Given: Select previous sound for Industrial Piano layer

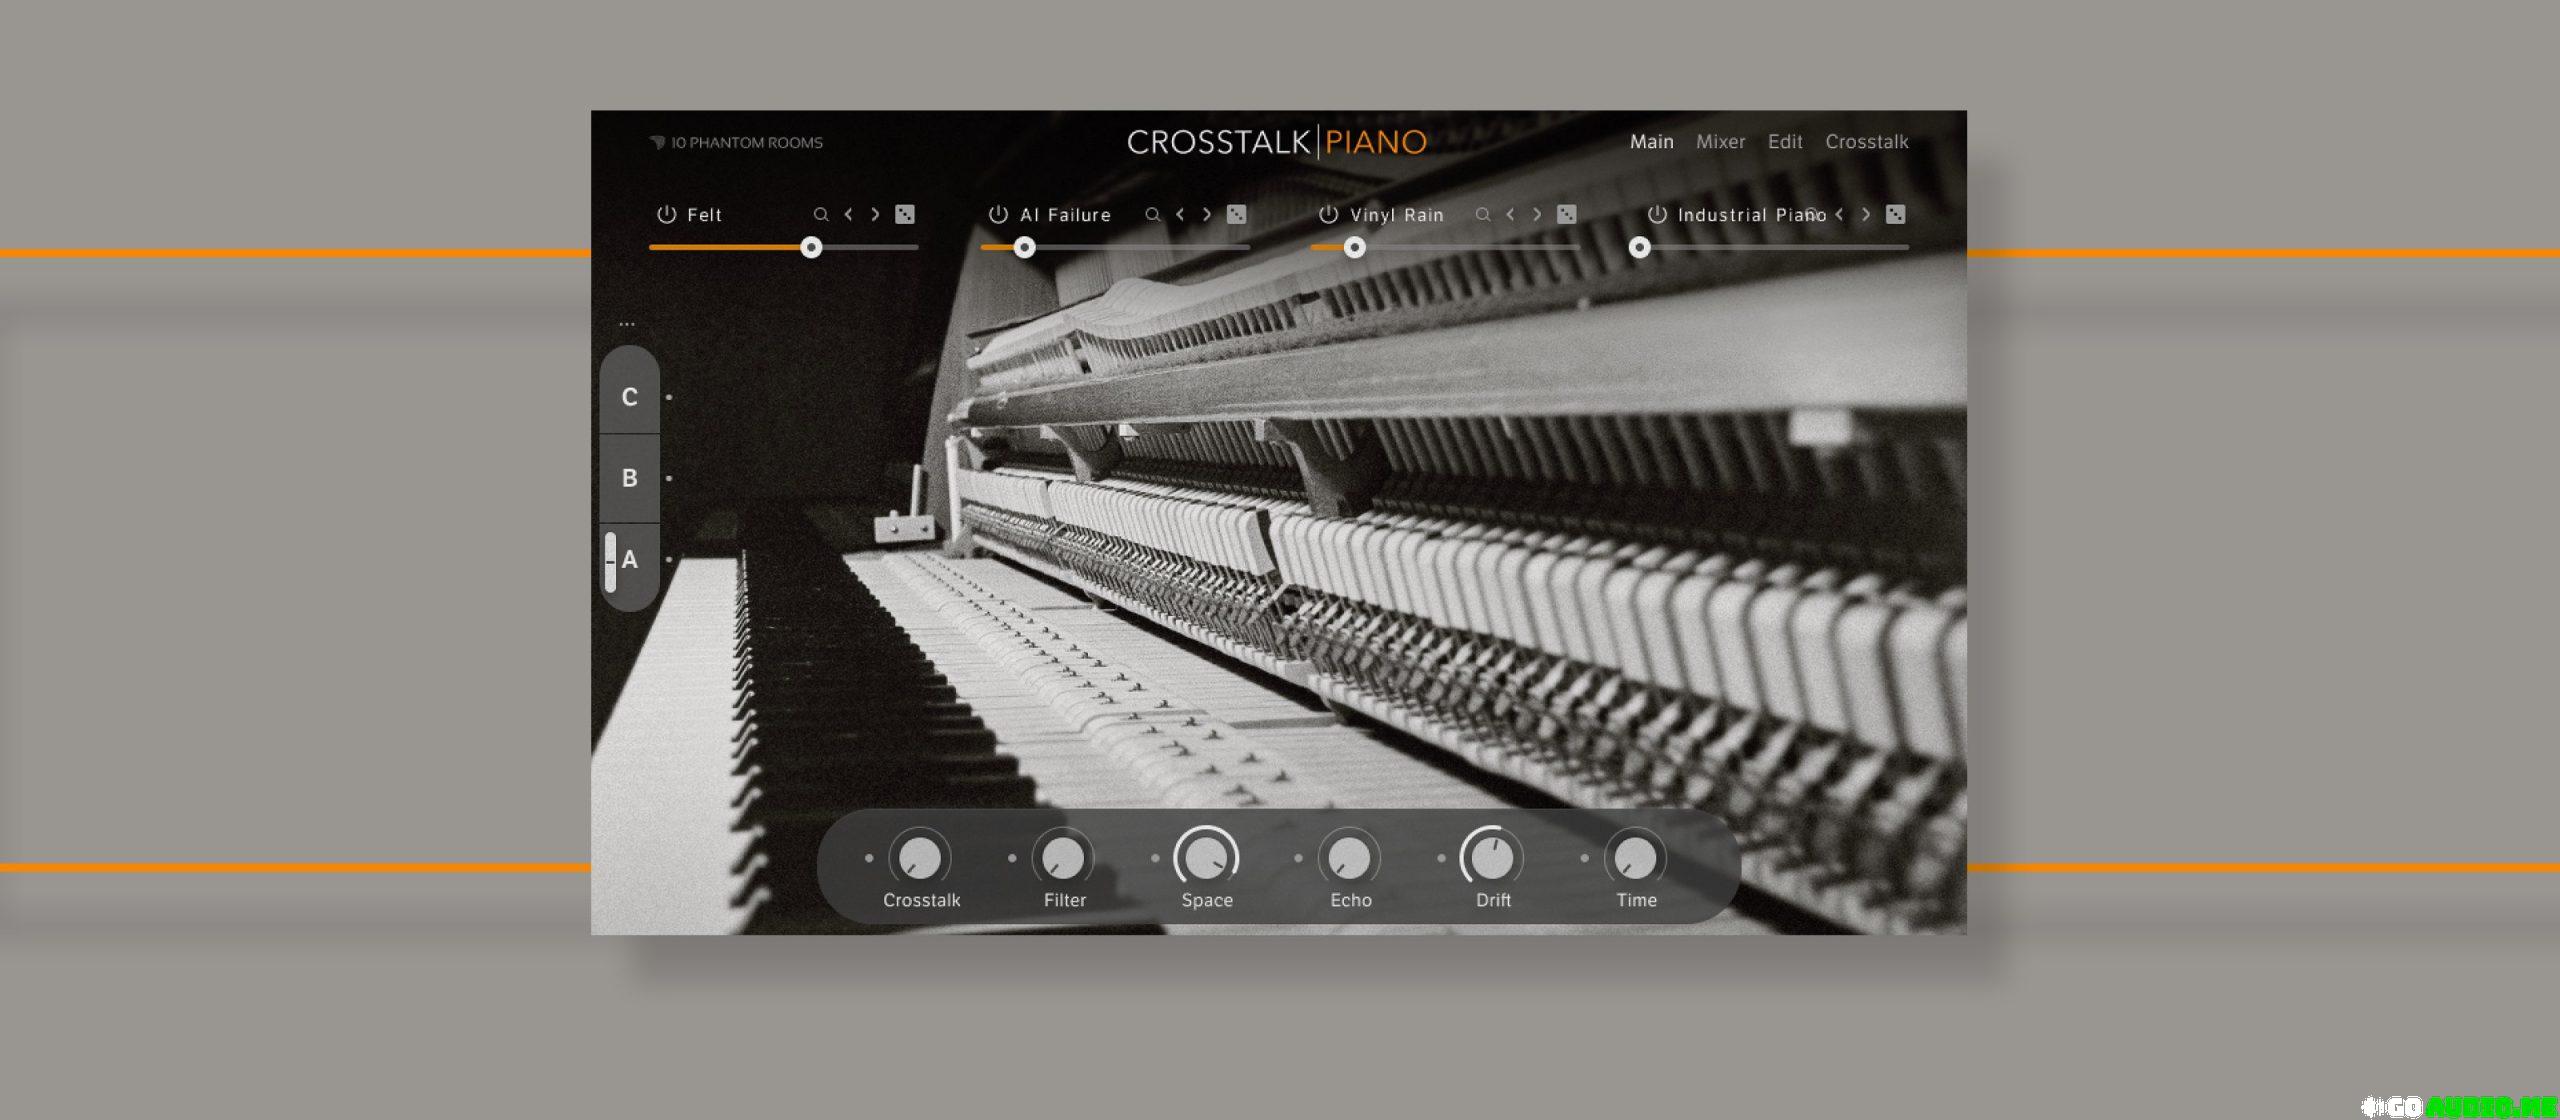Looking at the screenshot, I should (1839, 214).
